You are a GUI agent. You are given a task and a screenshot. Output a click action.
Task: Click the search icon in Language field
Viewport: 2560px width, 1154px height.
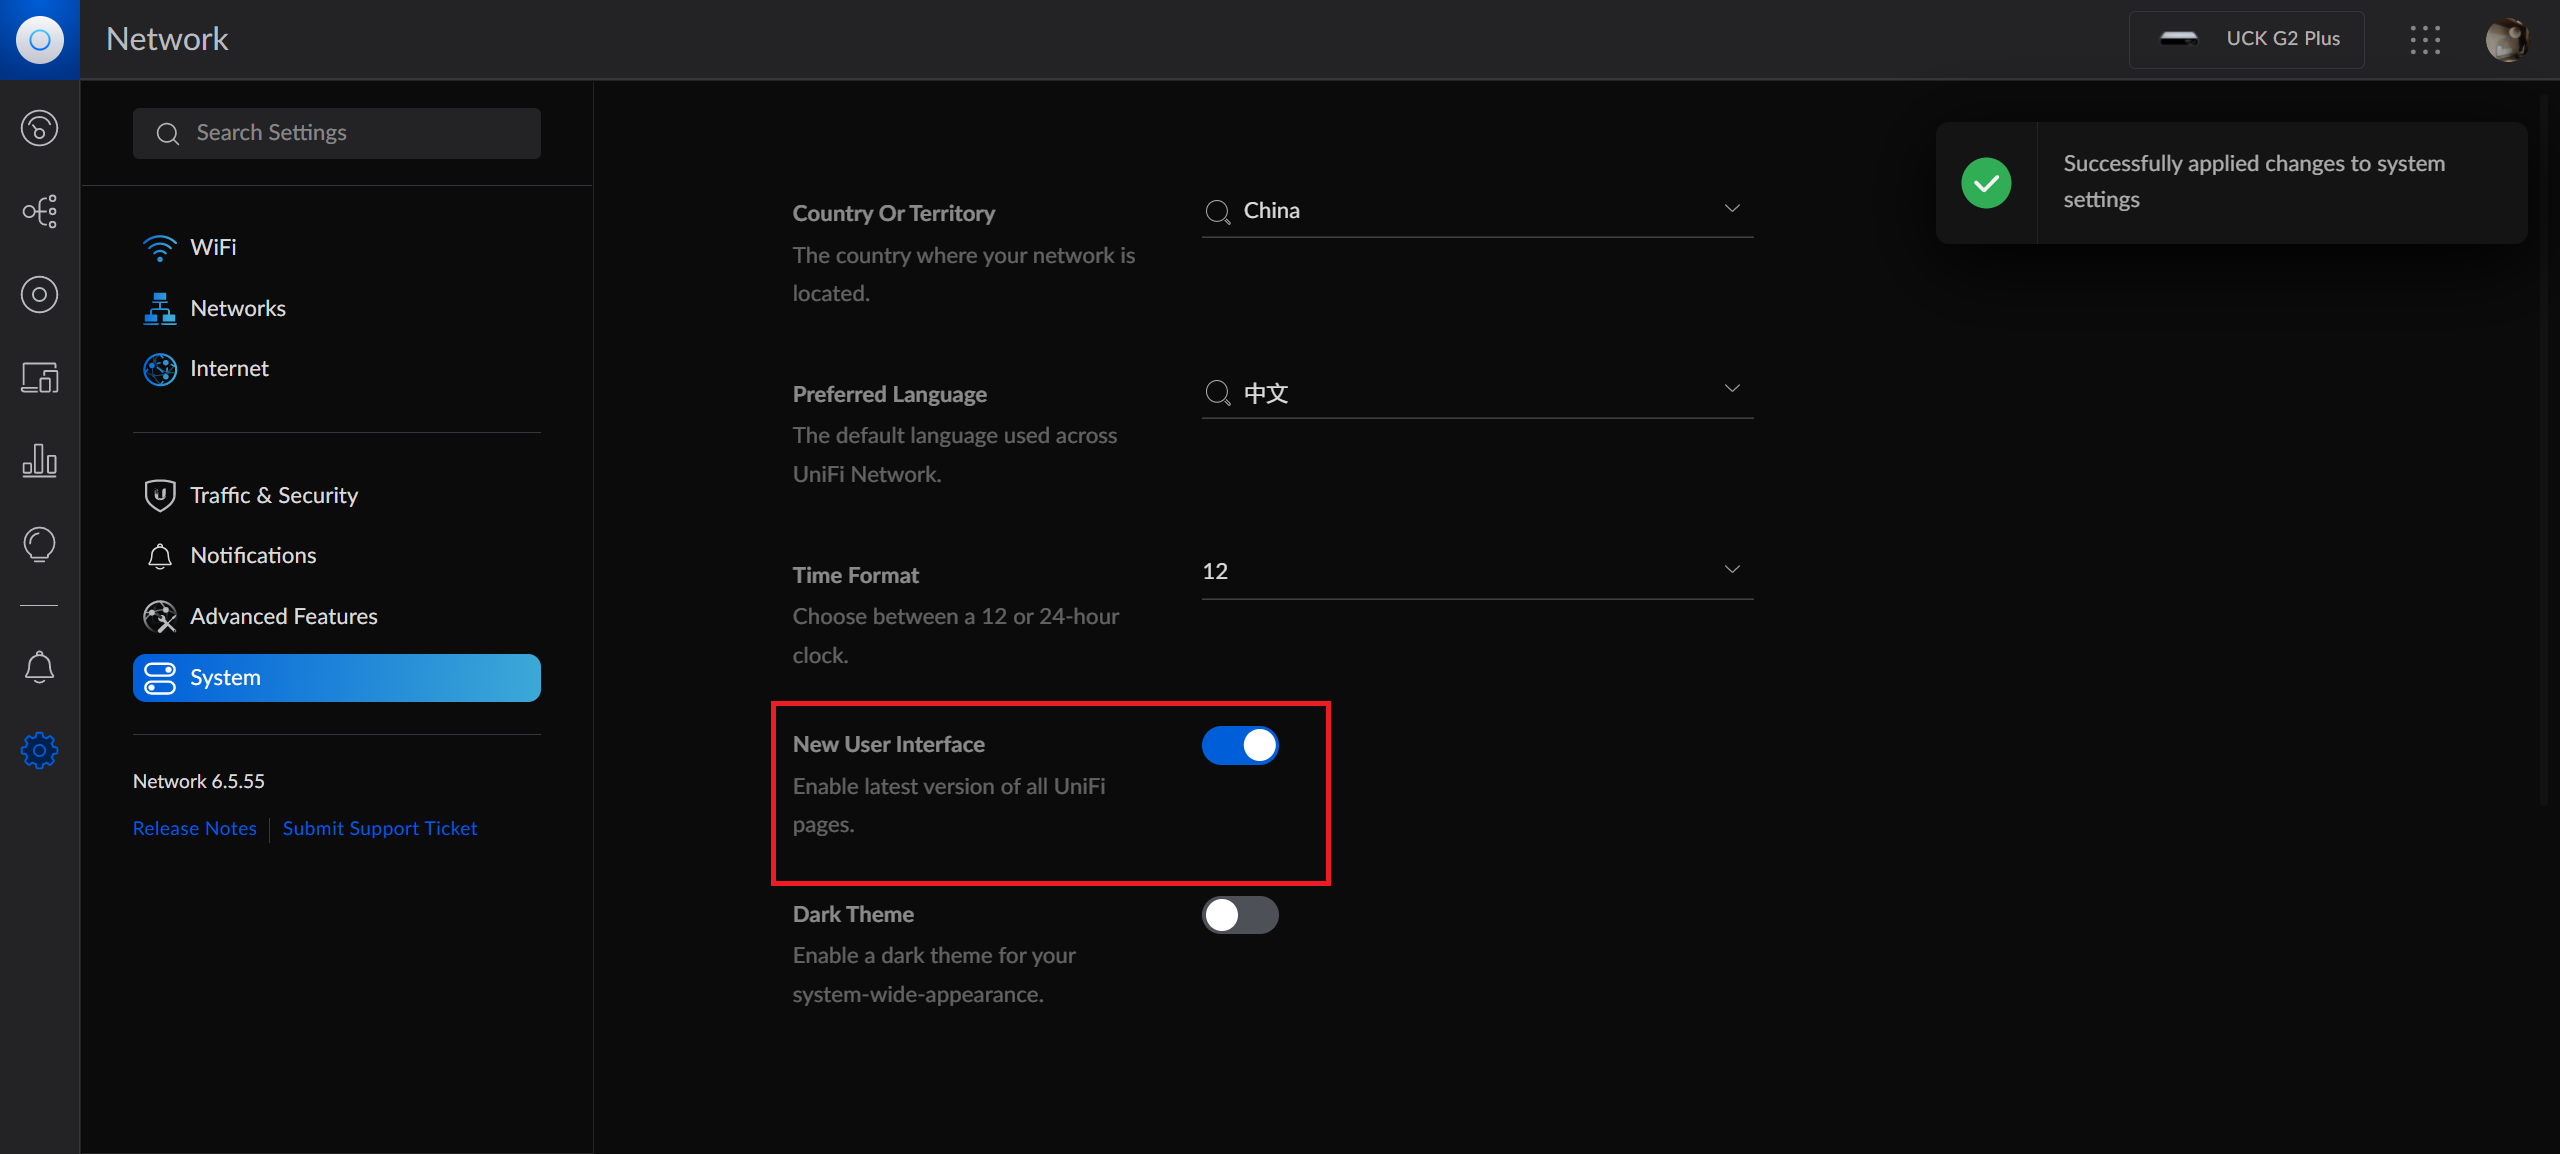[1217, 392]
